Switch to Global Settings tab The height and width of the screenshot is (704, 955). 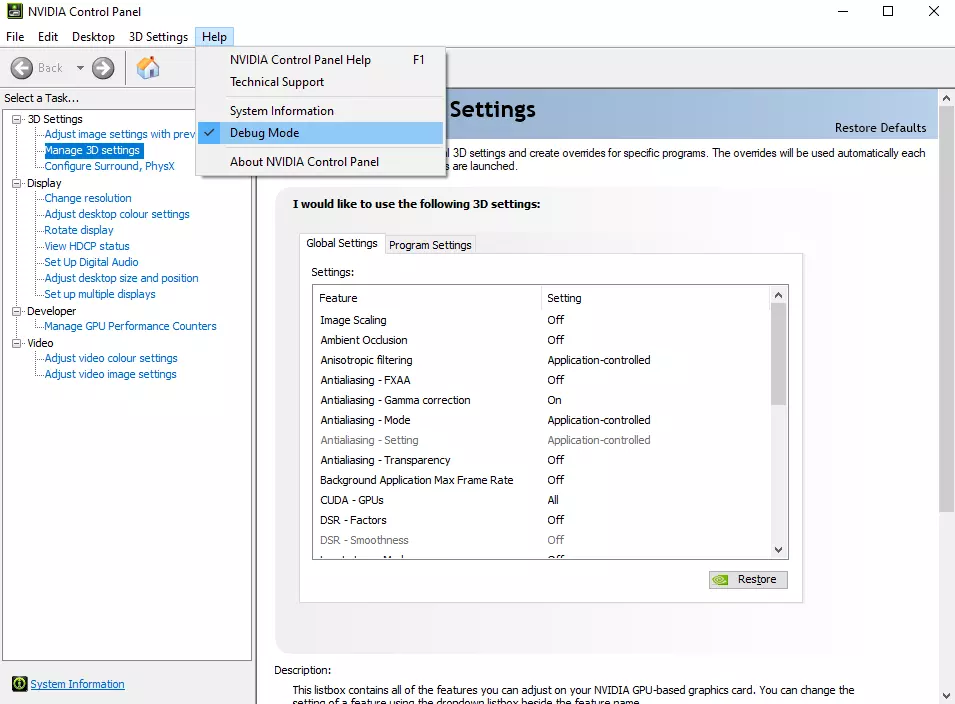(x=342, y=243)
